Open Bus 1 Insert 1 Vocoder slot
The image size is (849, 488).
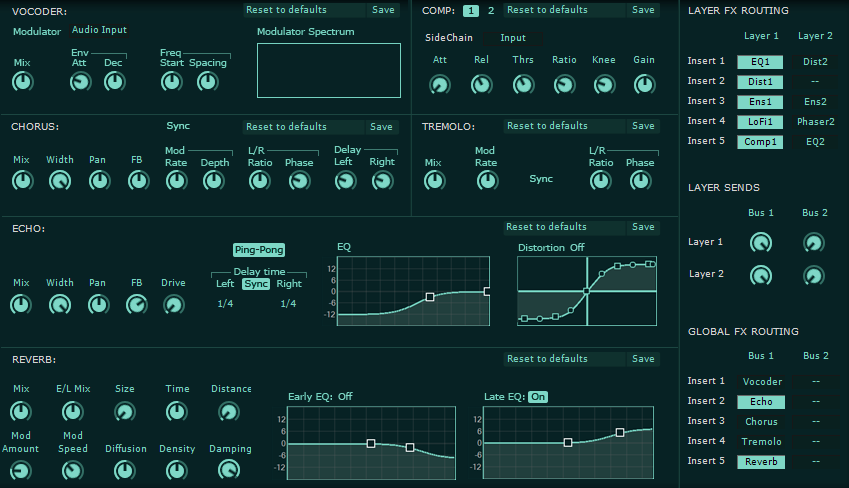762,382
